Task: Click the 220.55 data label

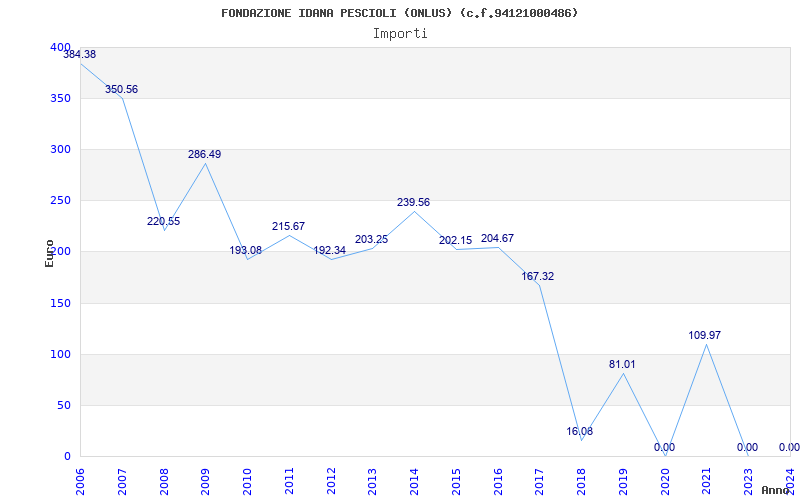Action: [x=163, y=221]
